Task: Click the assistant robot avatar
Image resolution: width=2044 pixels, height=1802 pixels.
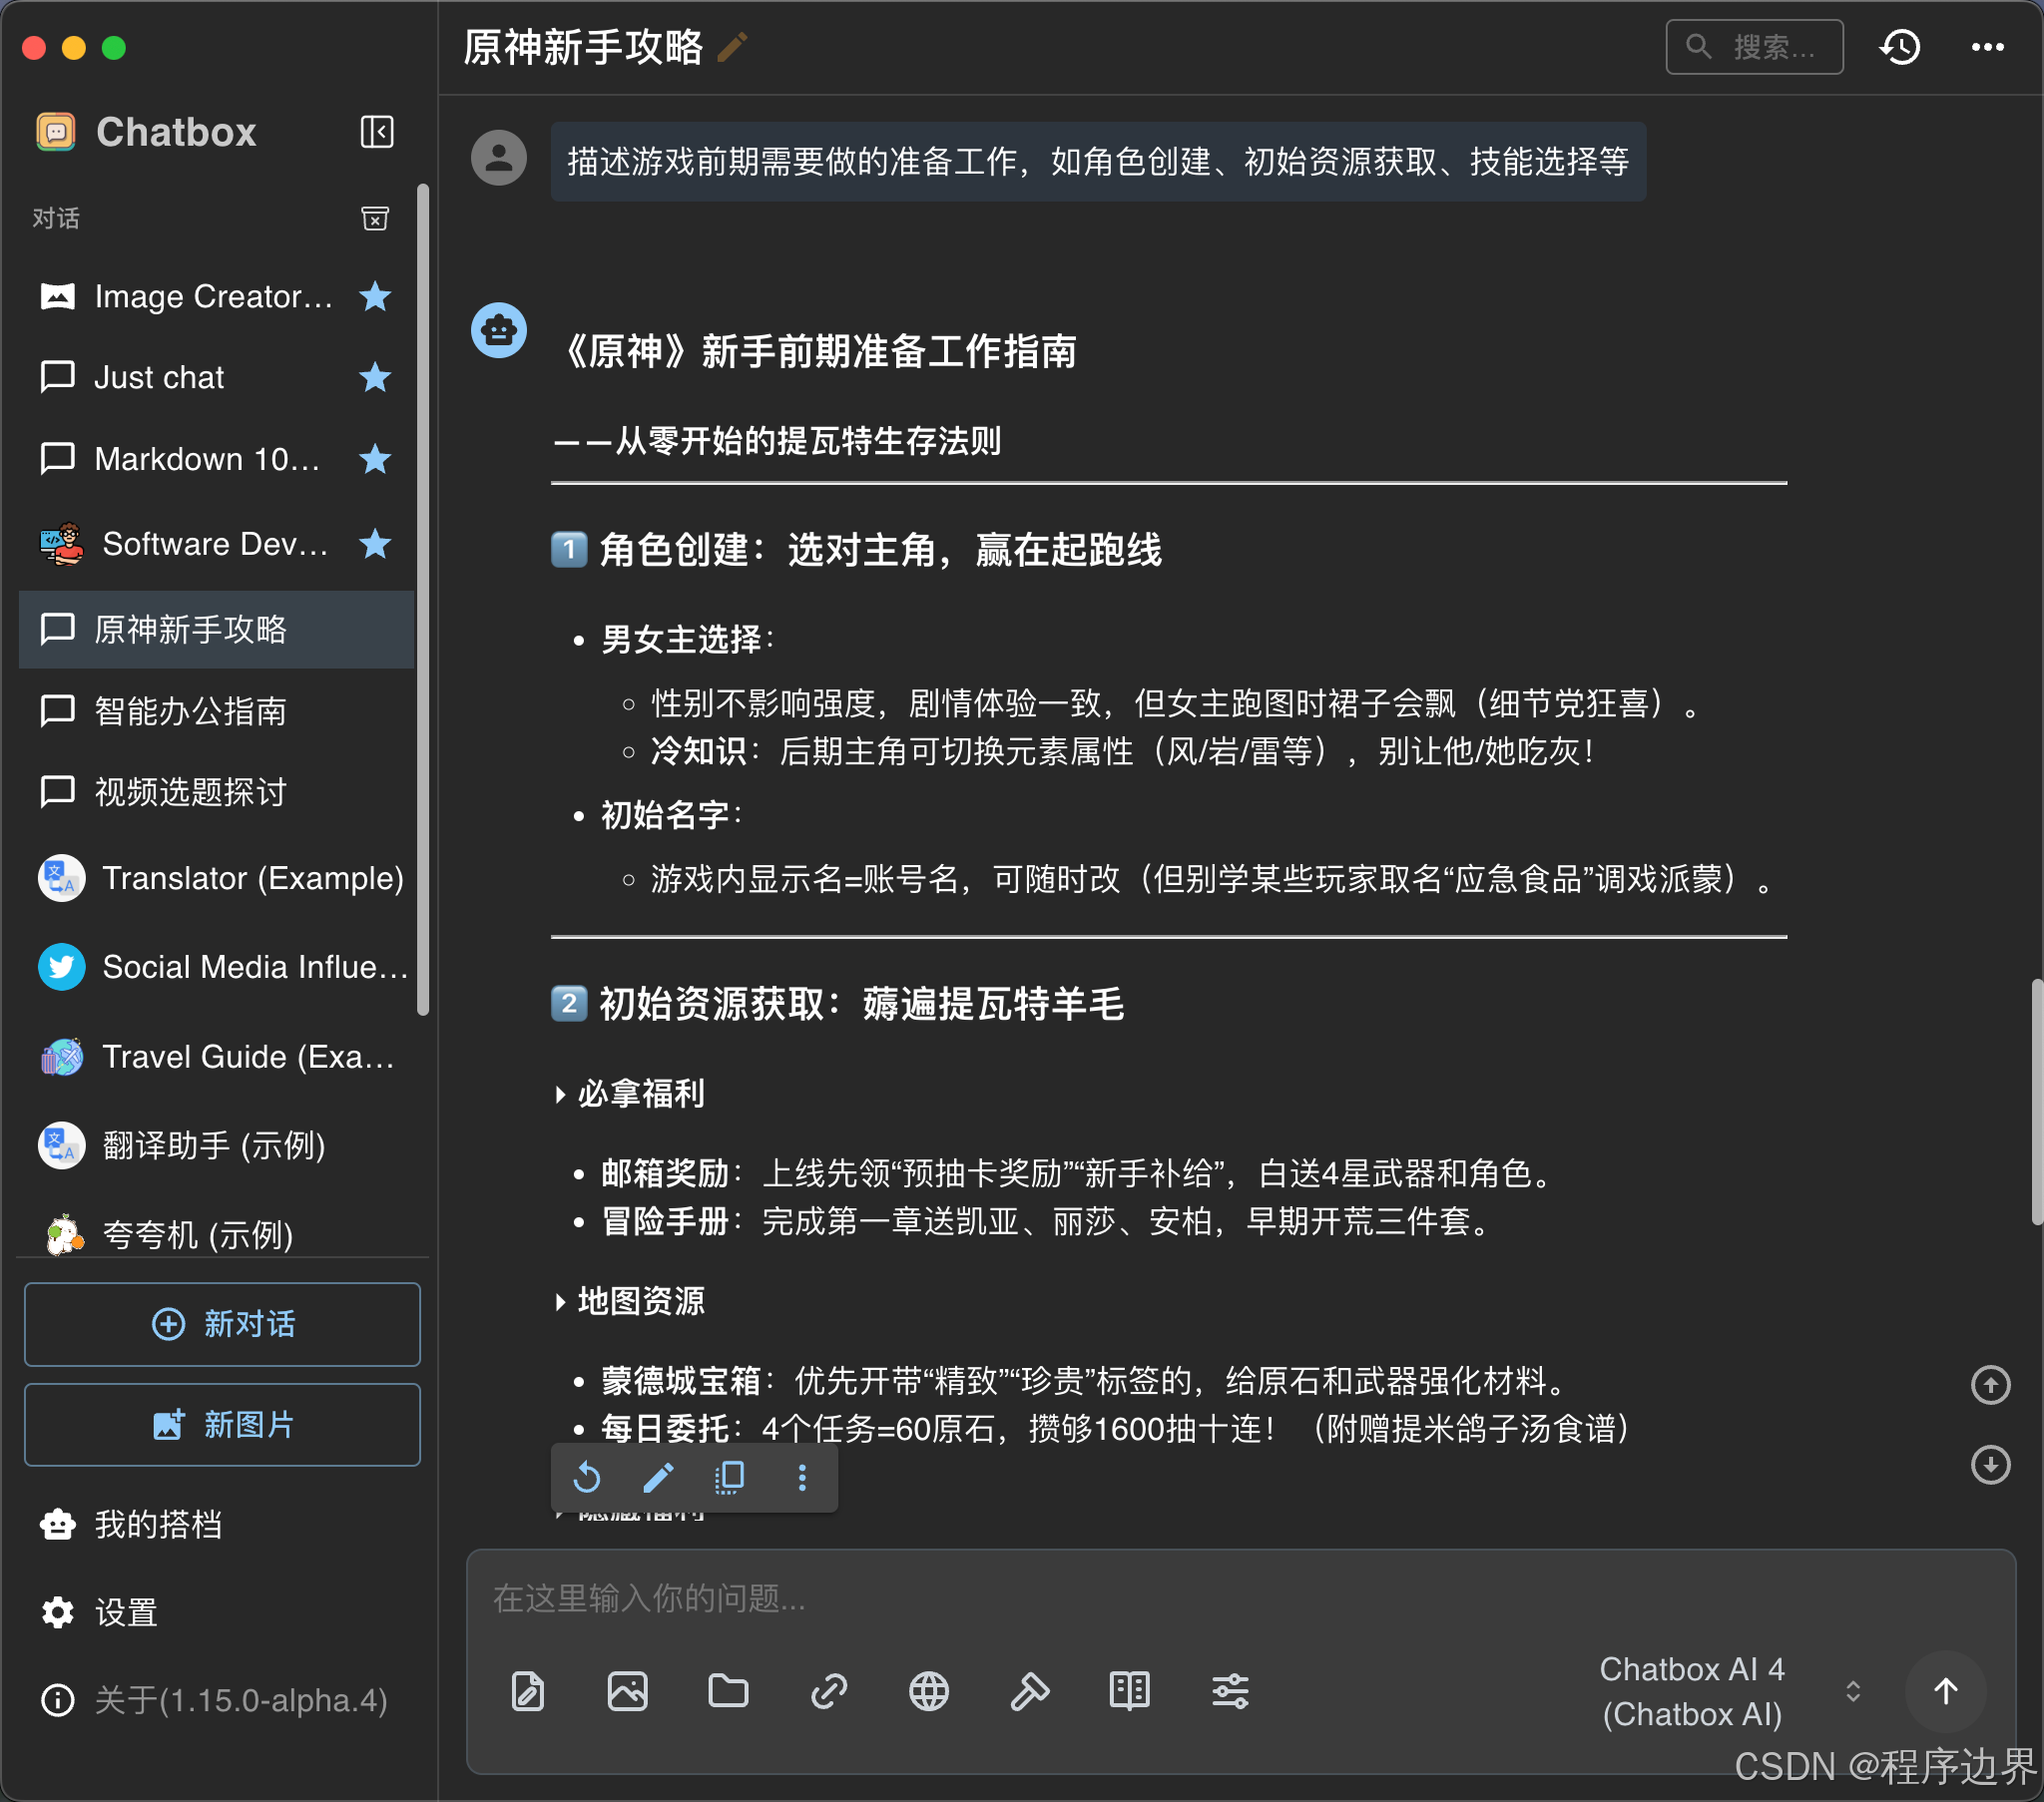Action: click(x=499, y=330)
